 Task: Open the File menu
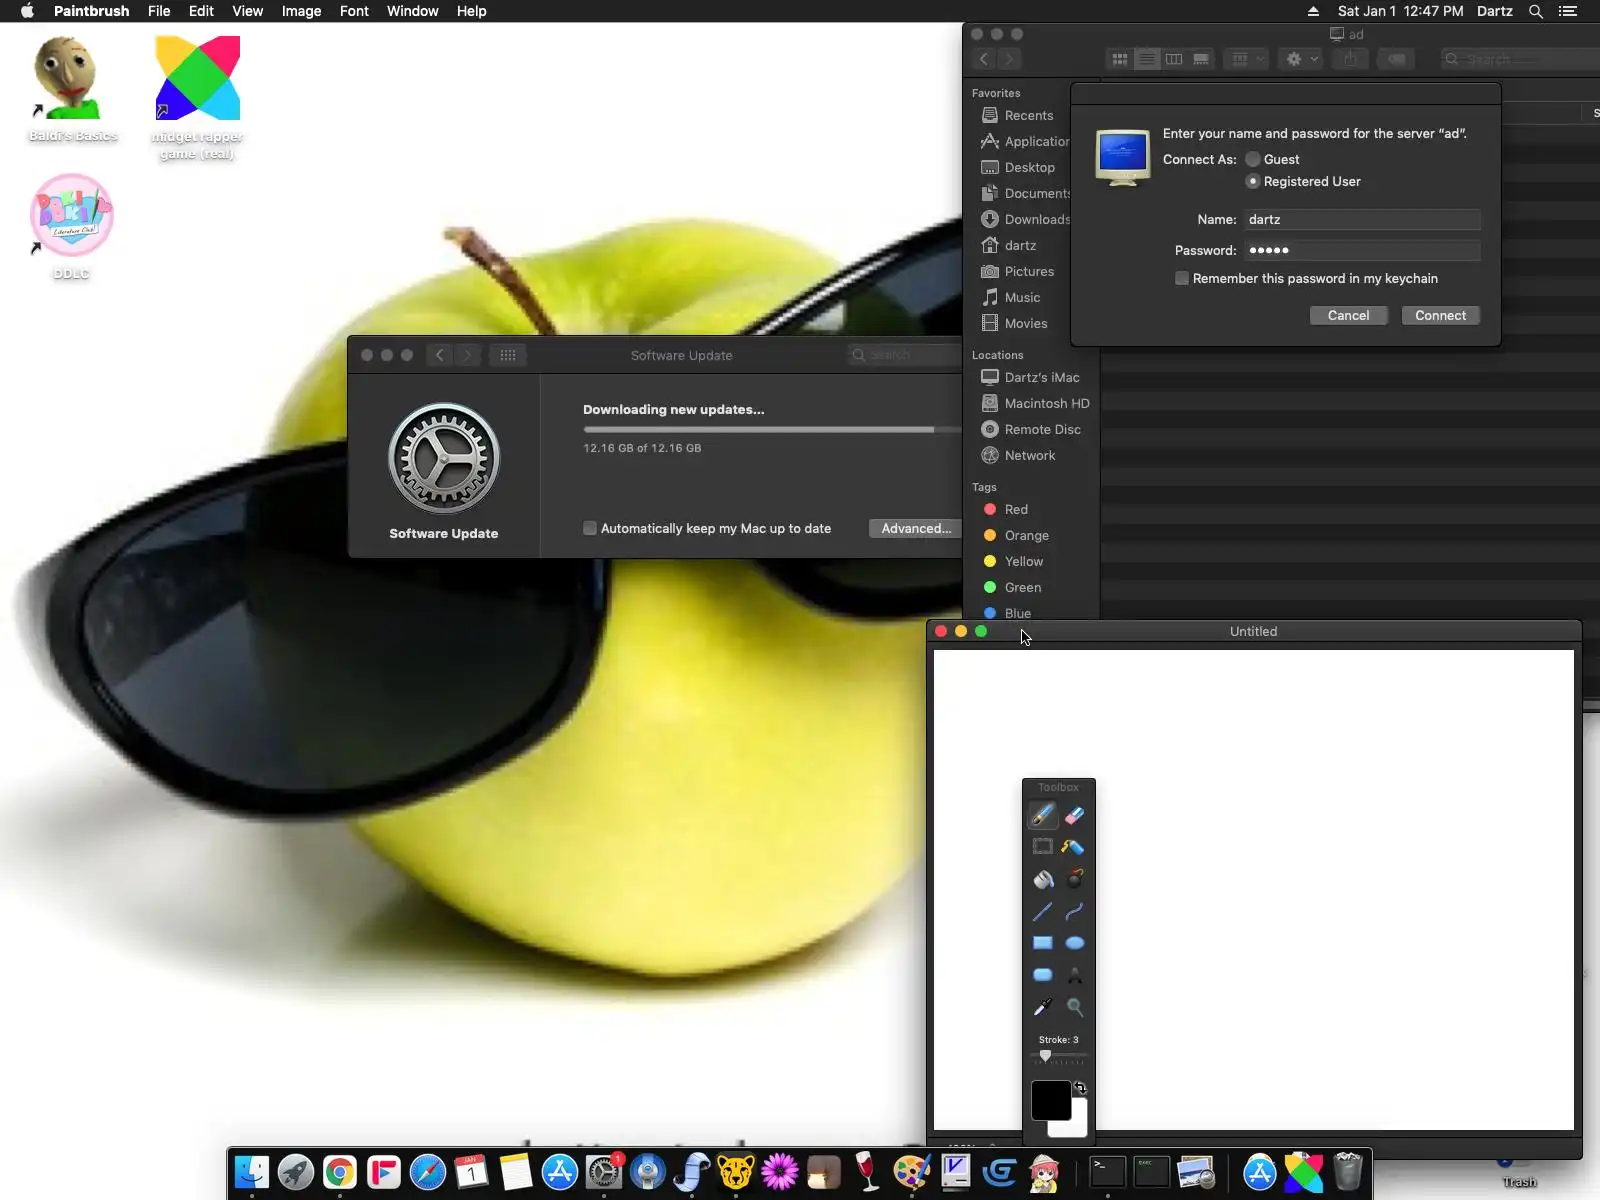159,11
